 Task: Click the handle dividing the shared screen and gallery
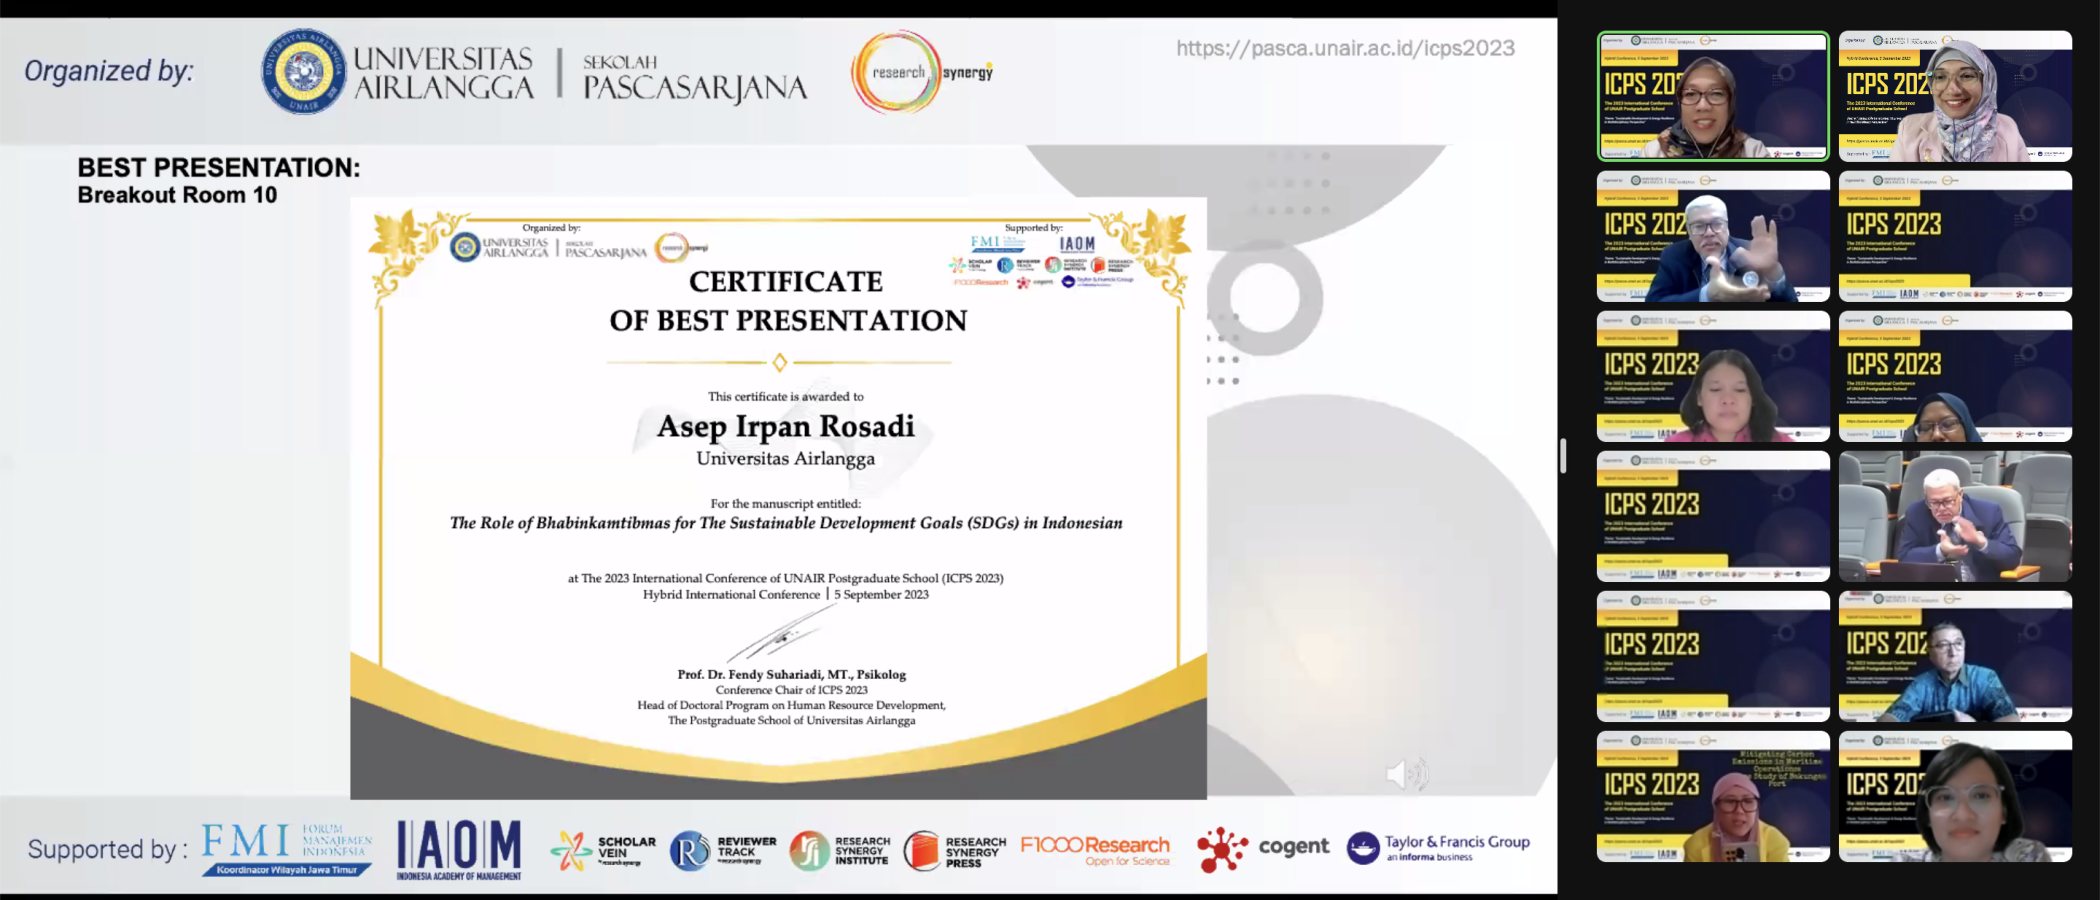click(x=1563, y=456)
